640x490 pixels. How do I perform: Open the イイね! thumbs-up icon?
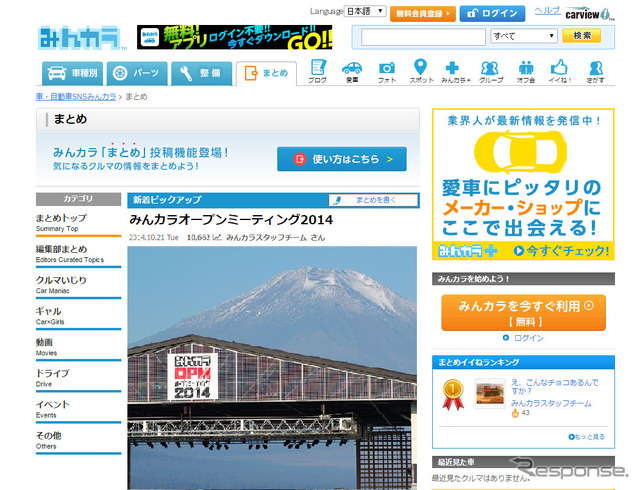click(560, 71)
